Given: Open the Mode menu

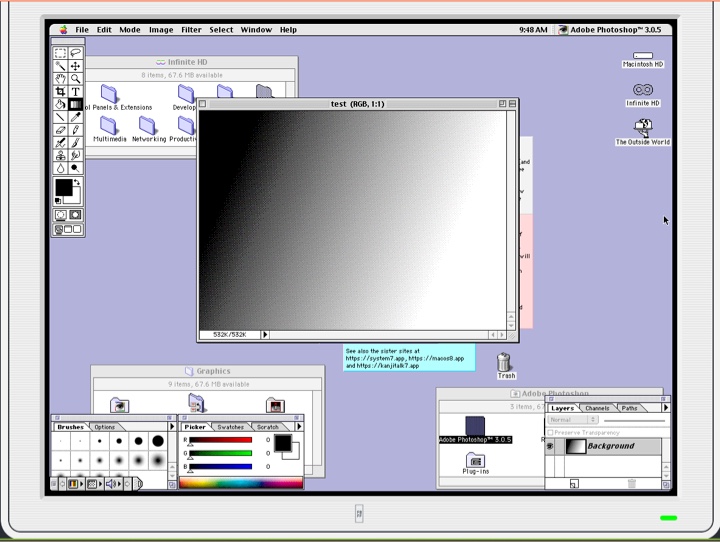Looking at the screenshot, I should point(130,30).
